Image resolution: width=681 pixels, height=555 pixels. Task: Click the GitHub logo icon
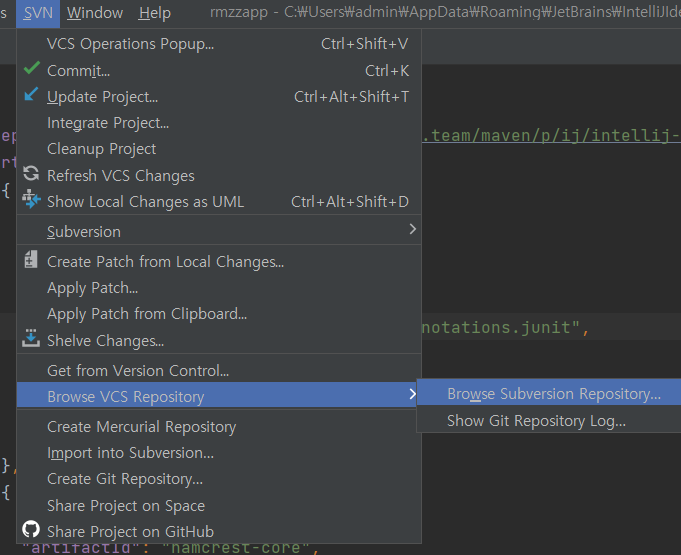[31, 529]
